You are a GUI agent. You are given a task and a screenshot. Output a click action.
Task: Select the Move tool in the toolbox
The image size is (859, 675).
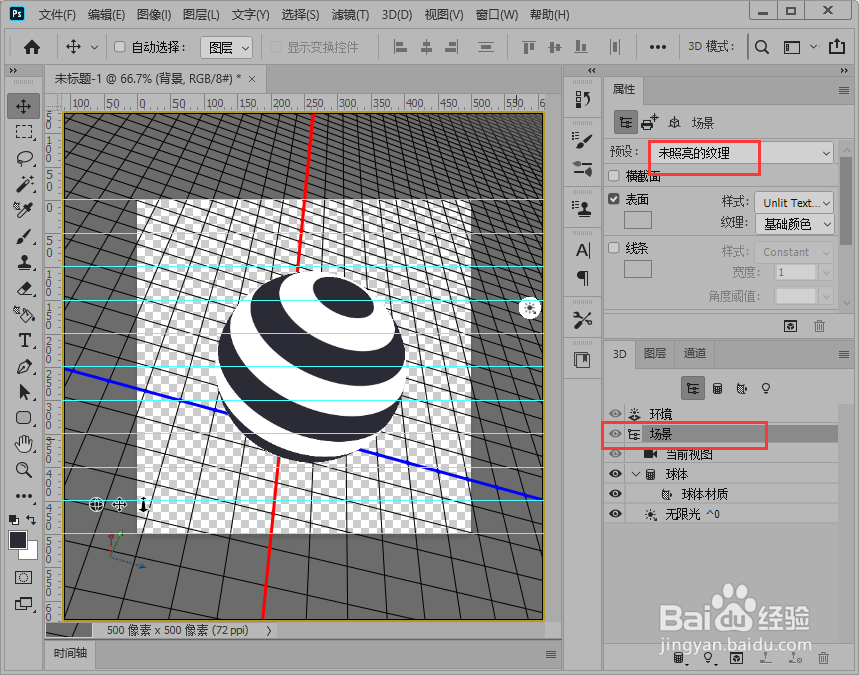(24, 106)
